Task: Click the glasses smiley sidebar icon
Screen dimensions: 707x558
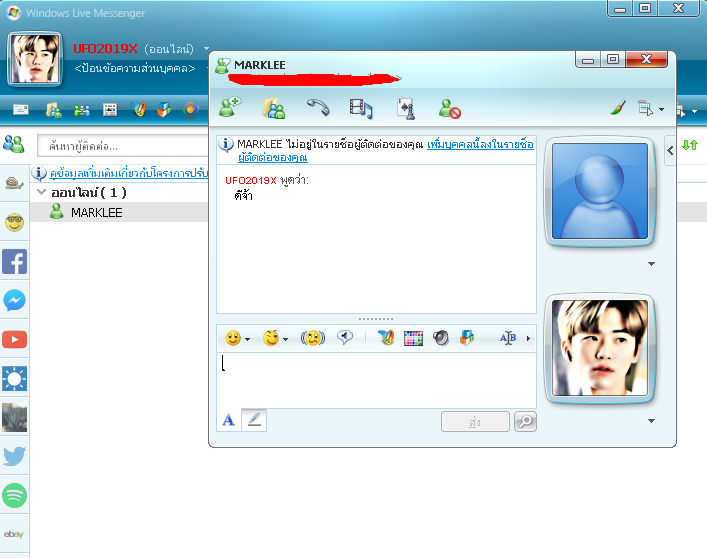Action: 14,223
